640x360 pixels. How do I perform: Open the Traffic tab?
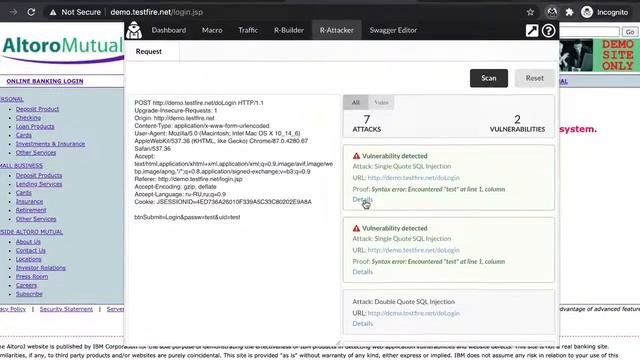[x=248, y=30]
